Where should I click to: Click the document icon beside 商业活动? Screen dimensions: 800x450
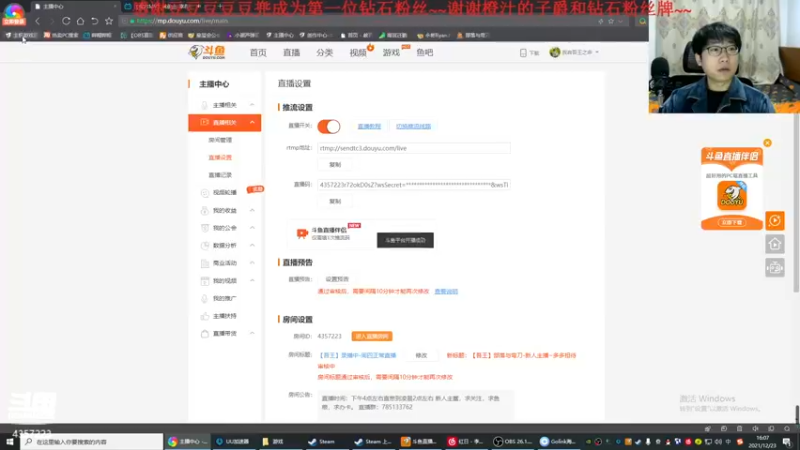click(x=205, y=263)
